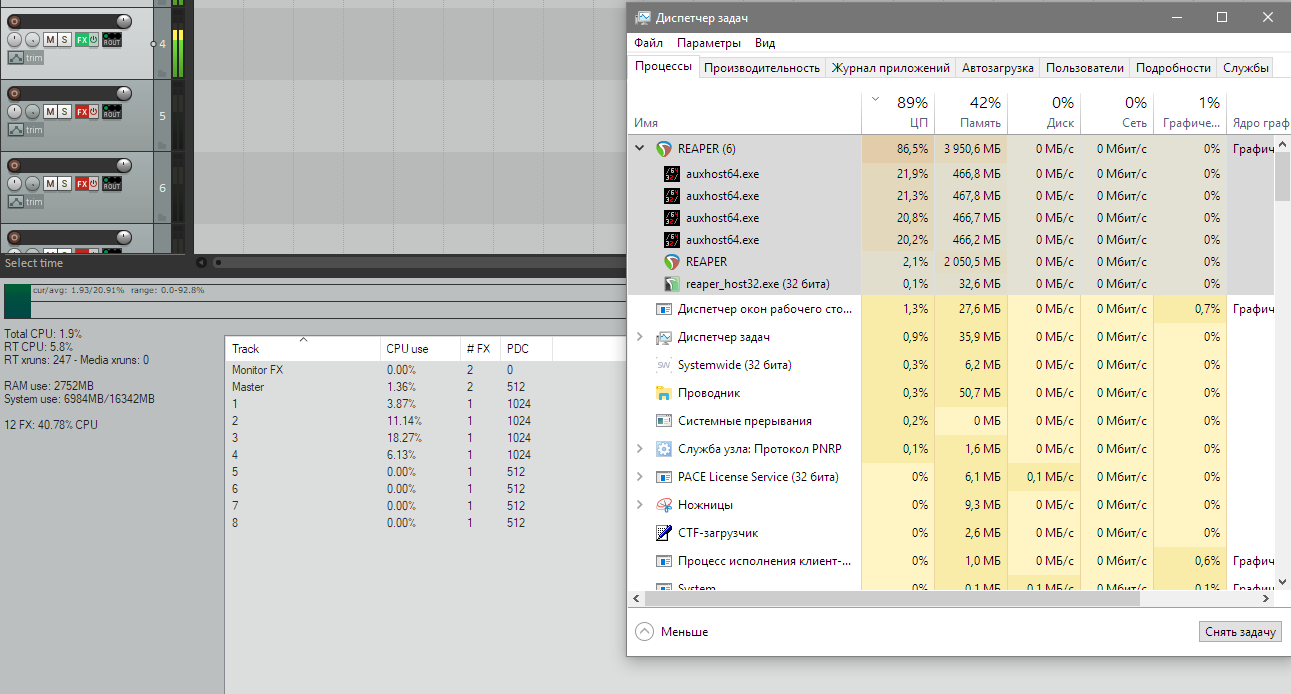Screen dimensions: 1291x694
Task: Switch to Производительность tab
Action: 762,68
